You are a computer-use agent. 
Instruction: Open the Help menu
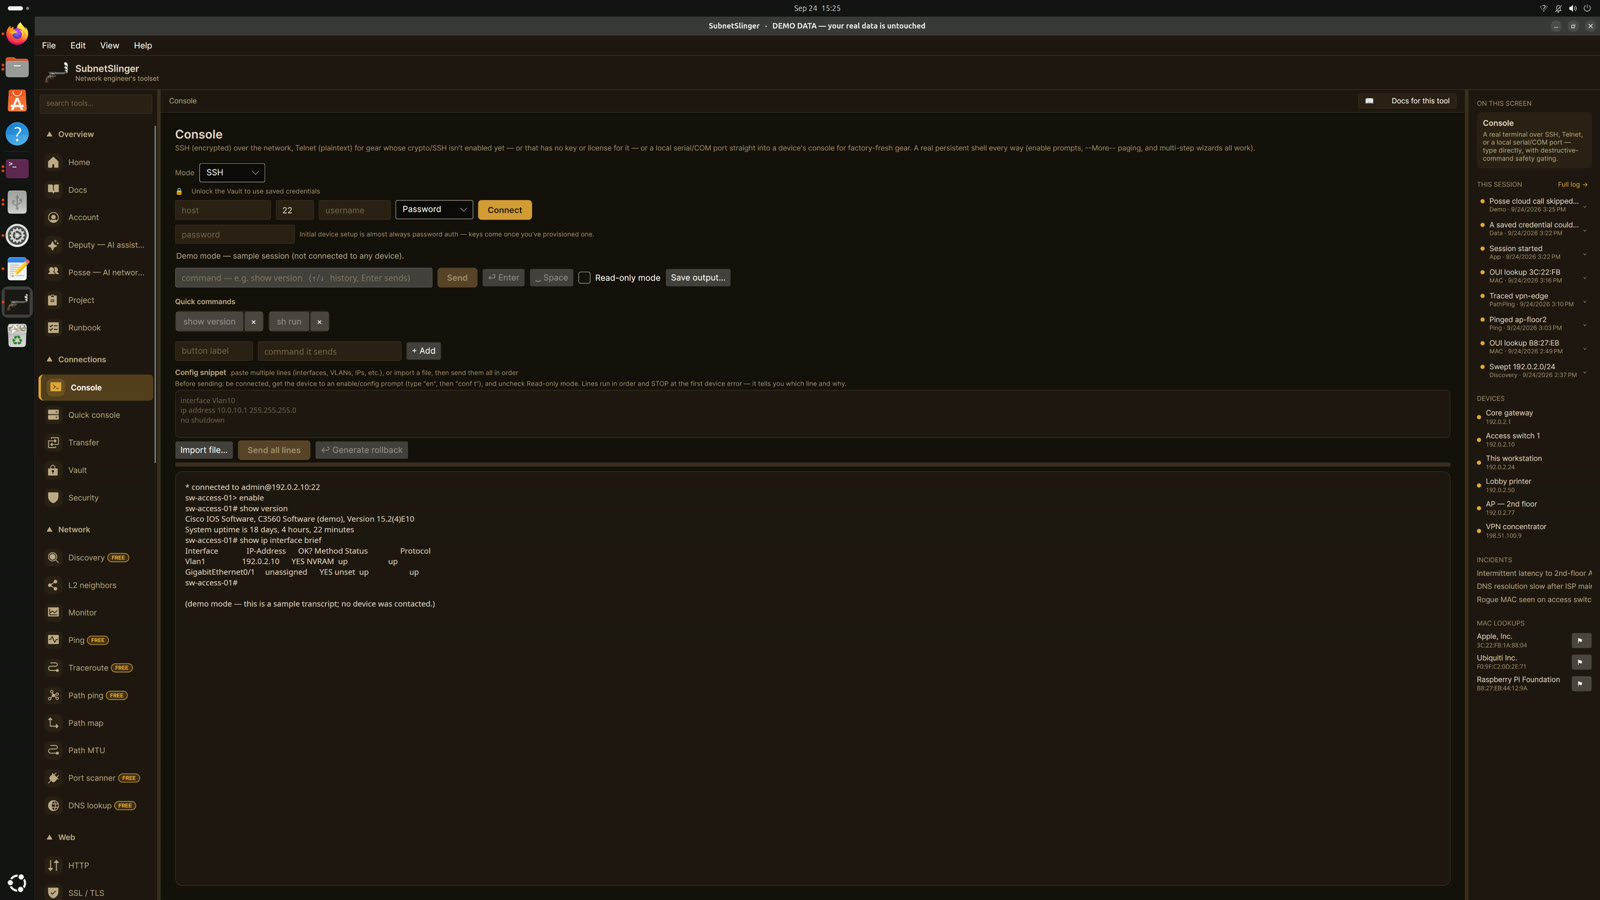coord(143,46)
